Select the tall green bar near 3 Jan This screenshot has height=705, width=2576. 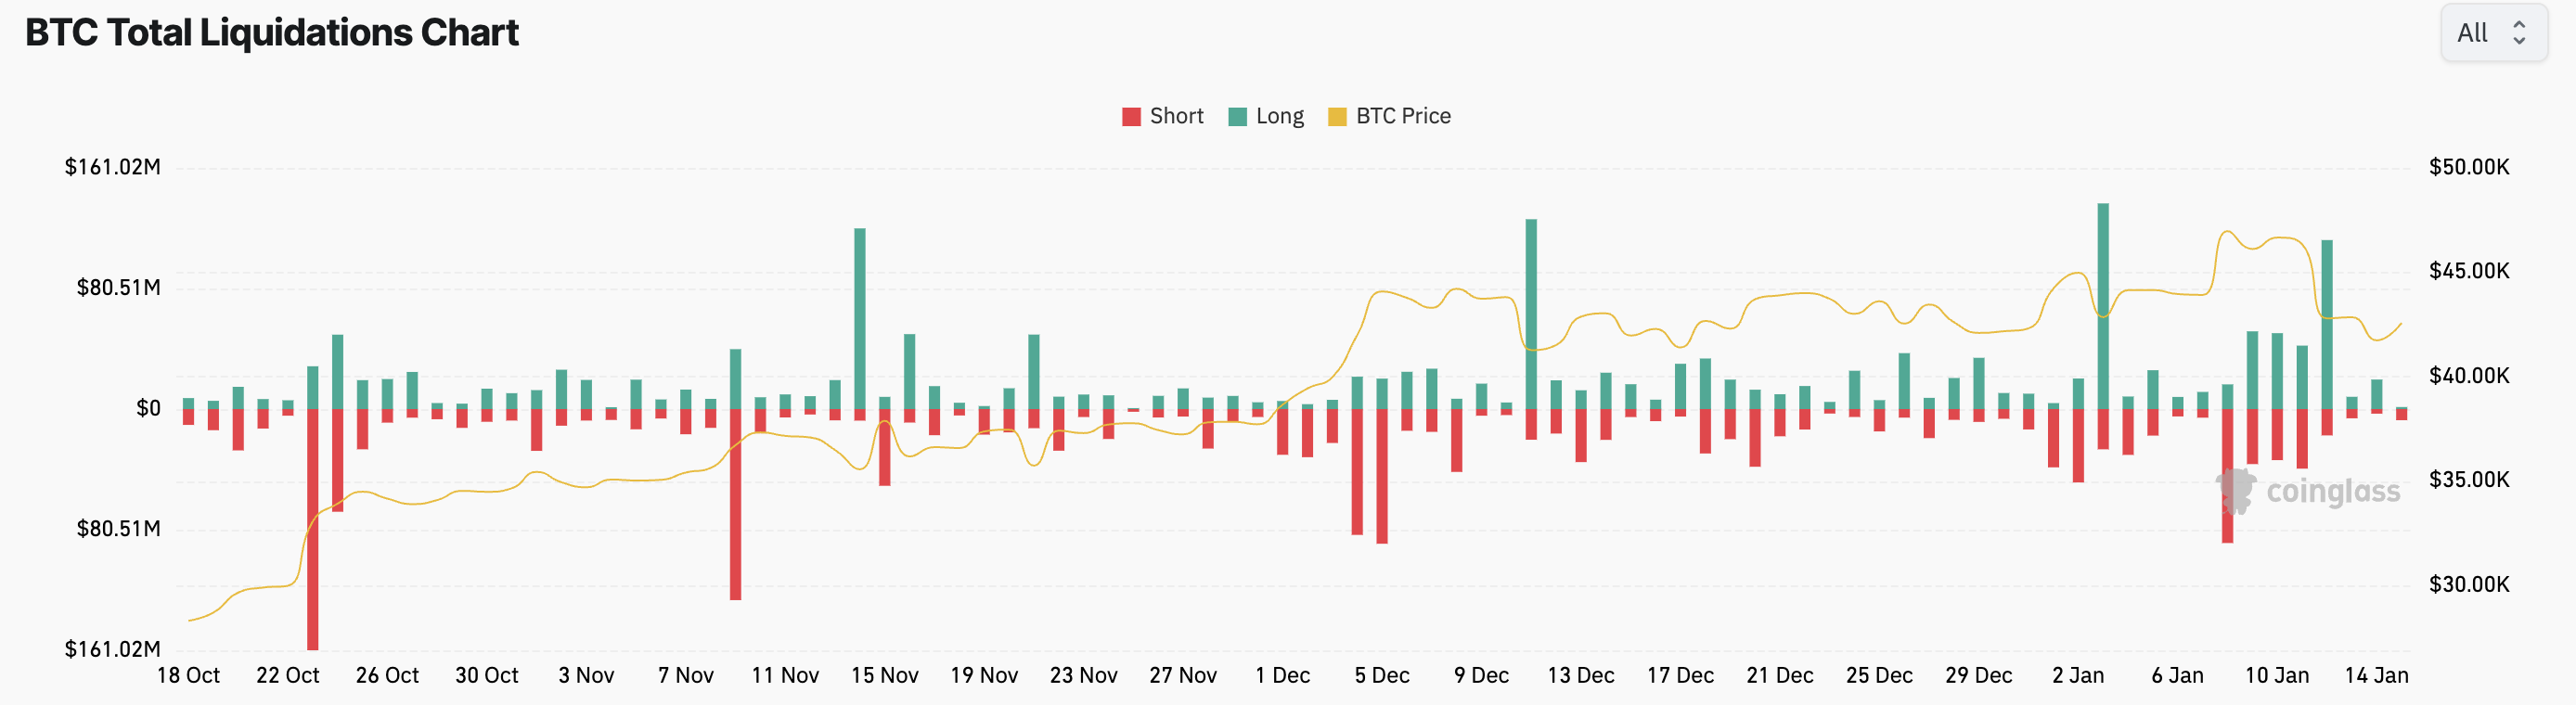pos(2103,306)
